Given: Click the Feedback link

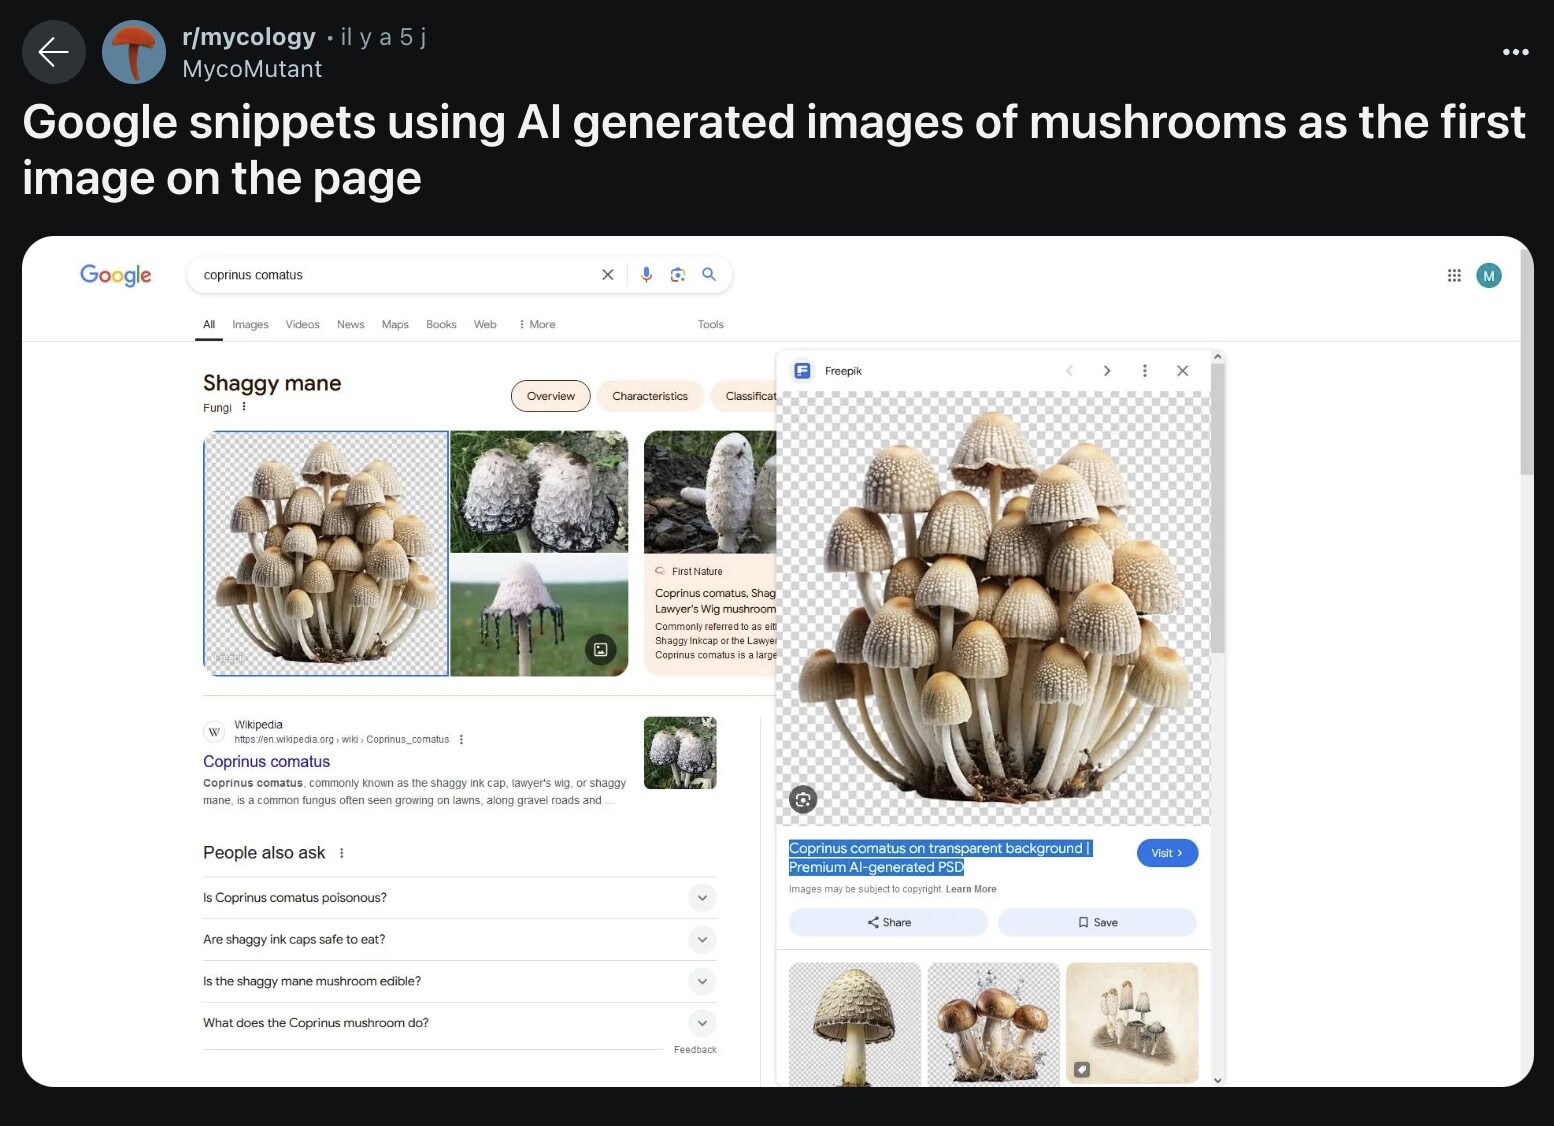Looking at the screenshot, I should coord(695,1050).
